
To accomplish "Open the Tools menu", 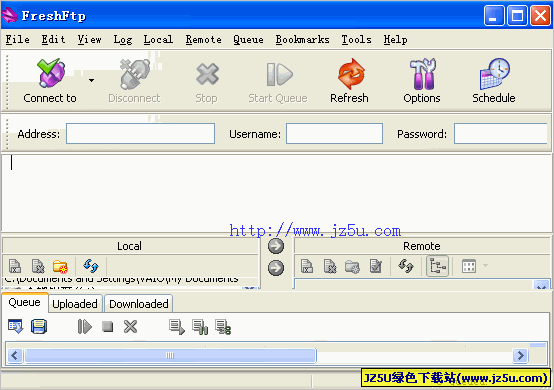I will 356,40.
